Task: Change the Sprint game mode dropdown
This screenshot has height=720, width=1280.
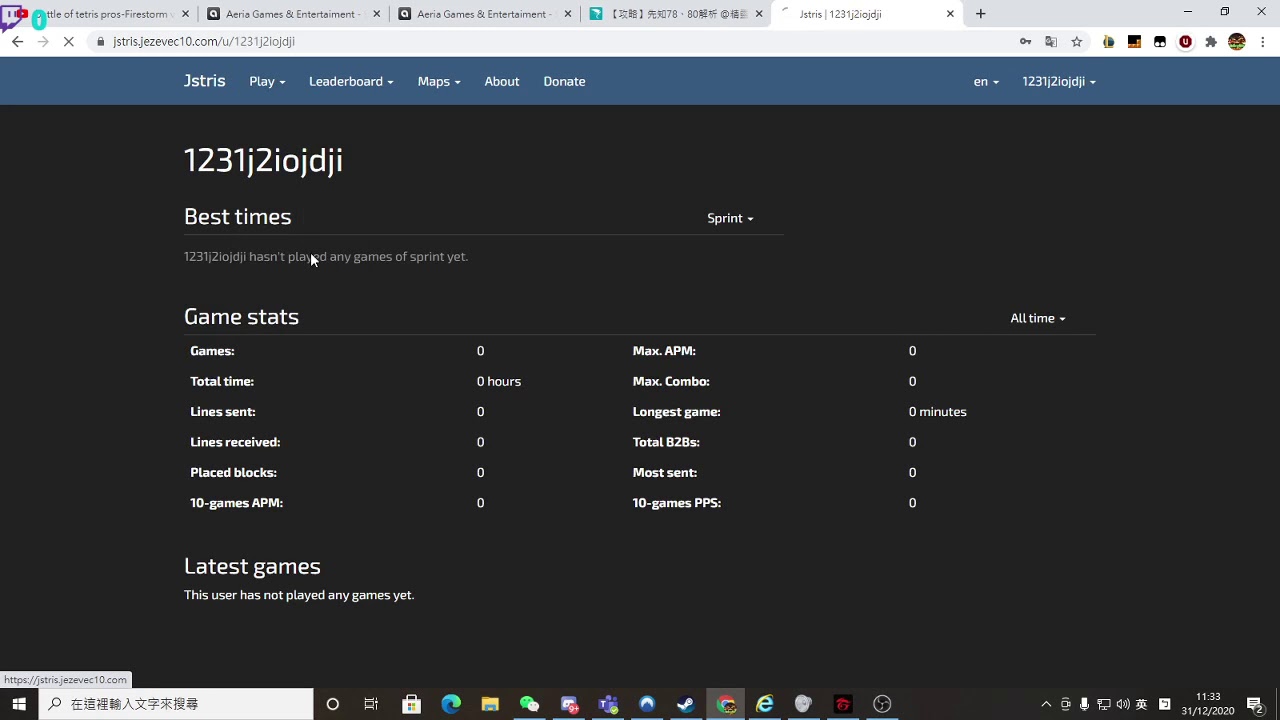Action: pos(730,218)
